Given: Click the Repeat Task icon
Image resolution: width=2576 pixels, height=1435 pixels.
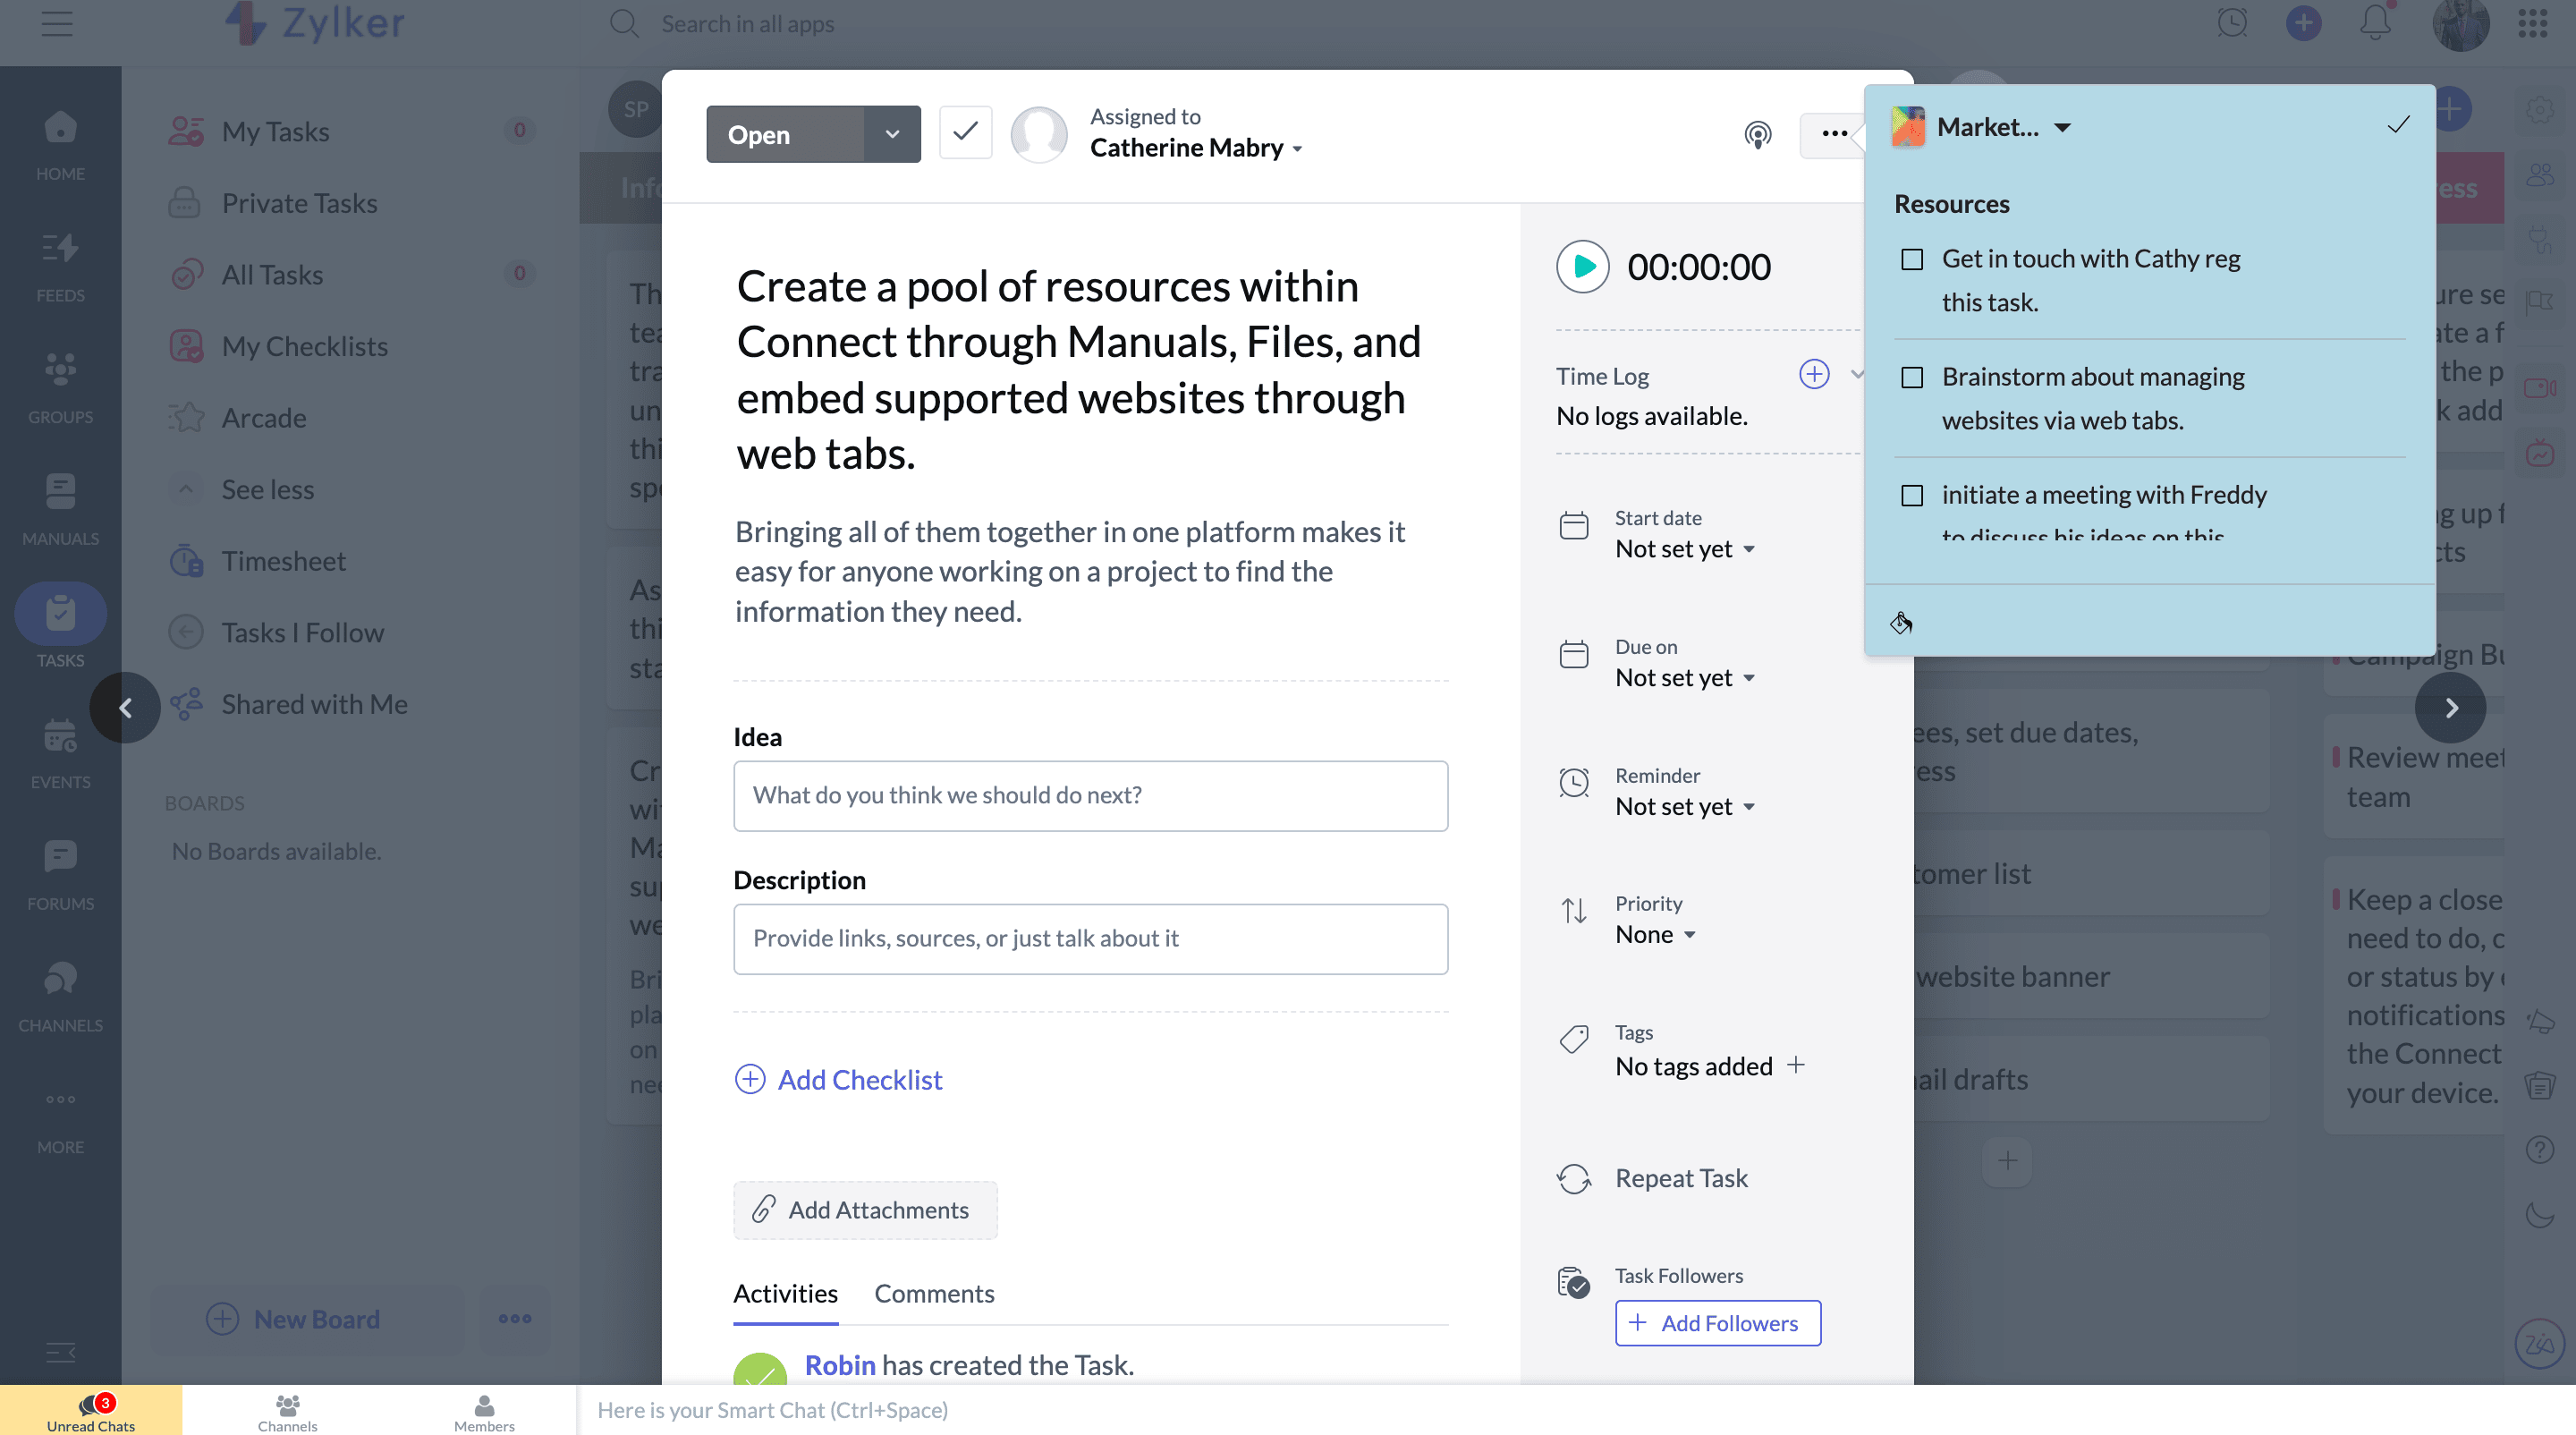Looking at the screenshot, I should click(1573, 1178).
